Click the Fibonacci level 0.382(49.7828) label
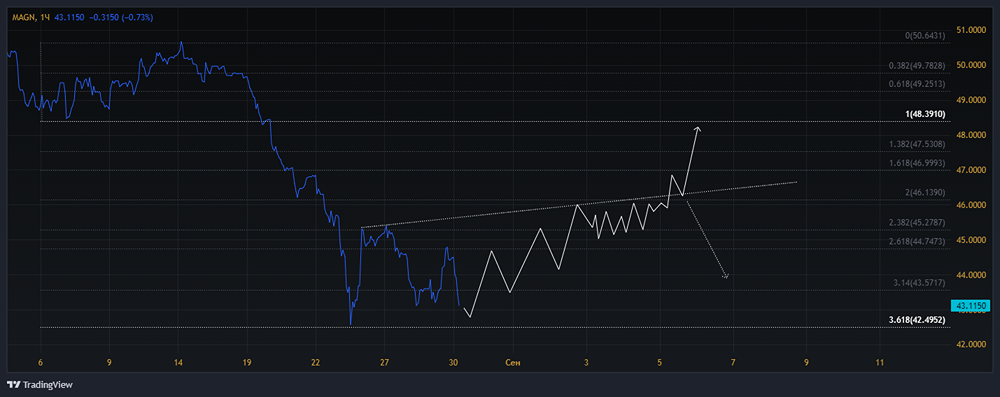 (x=917, y=66)
